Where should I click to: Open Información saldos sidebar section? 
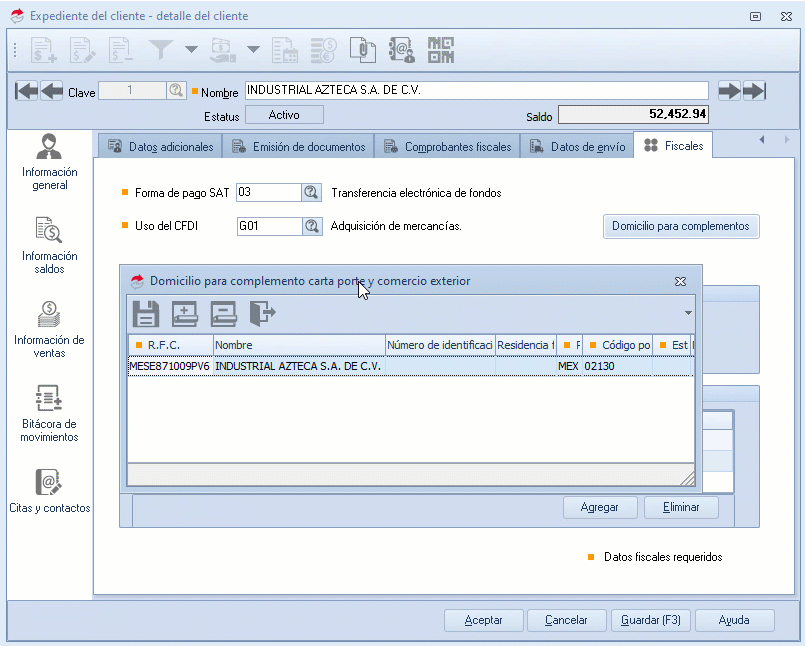pos(49,246)
